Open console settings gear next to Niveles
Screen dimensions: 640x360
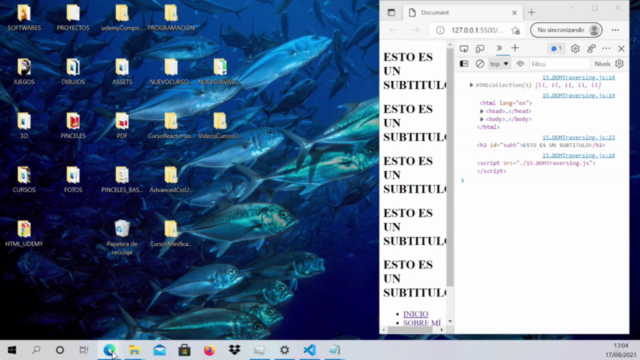pos(619,64)
